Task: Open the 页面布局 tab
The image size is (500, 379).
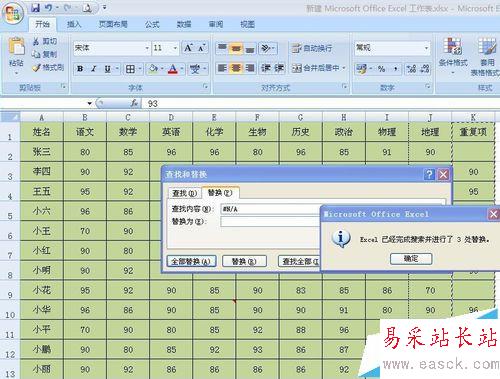Action: pos(113,24)
